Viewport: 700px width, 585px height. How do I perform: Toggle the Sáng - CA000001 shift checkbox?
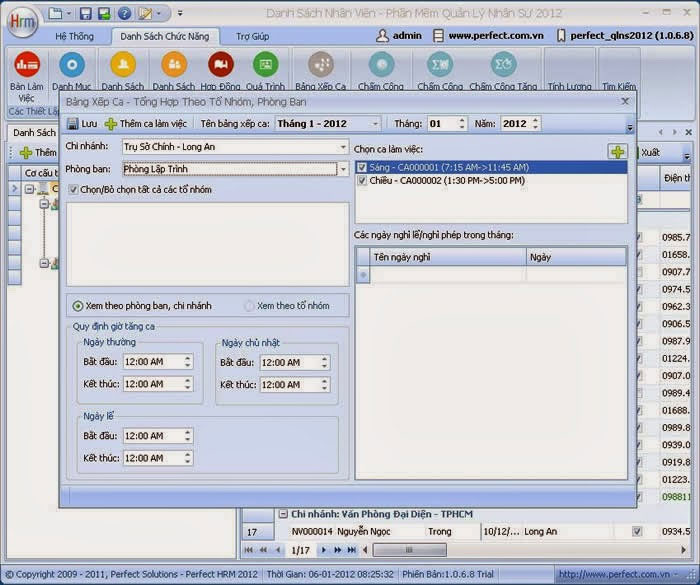click(362, 167)
